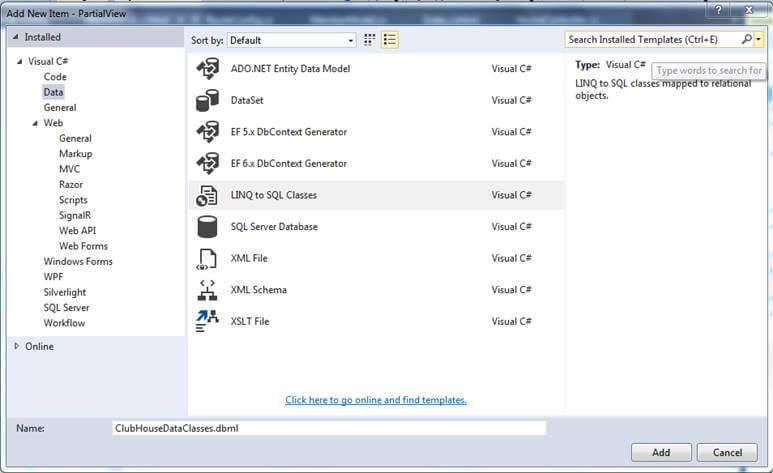Viewport: 773px width, 473px height.
Task: Select the Markup category
Action: click(x=75, y=154)
